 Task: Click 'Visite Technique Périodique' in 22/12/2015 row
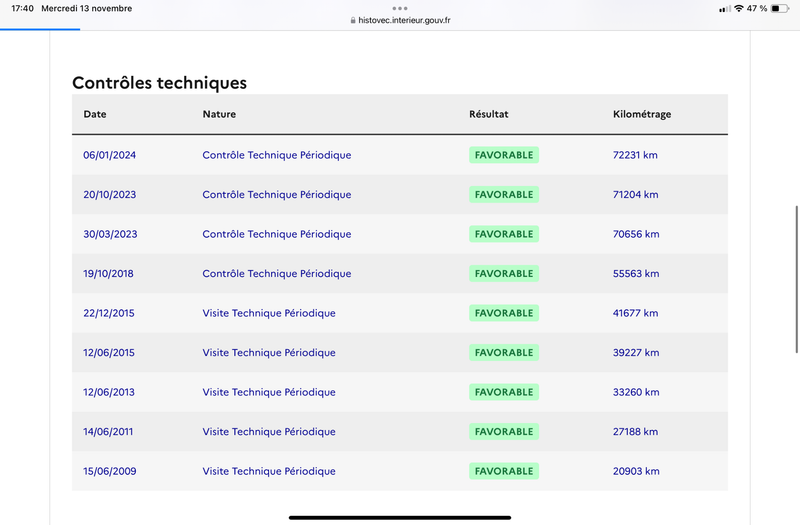tap(269, 313)
